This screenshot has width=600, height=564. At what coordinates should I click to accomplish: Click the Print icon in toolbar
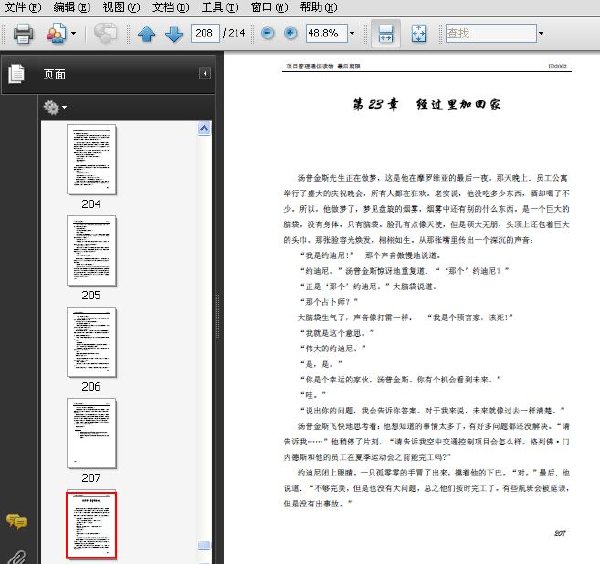click(x=23, y=34)
